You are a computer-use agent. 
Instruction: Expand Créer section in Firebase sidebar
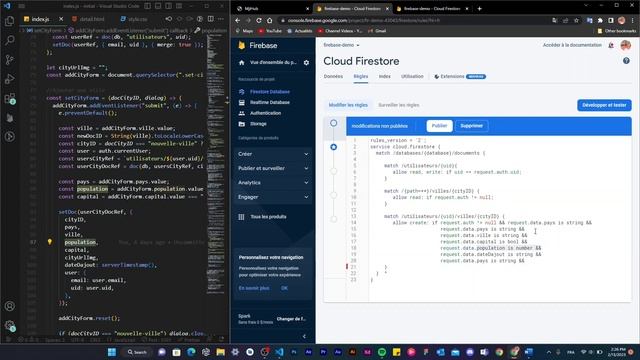[273, 154]
